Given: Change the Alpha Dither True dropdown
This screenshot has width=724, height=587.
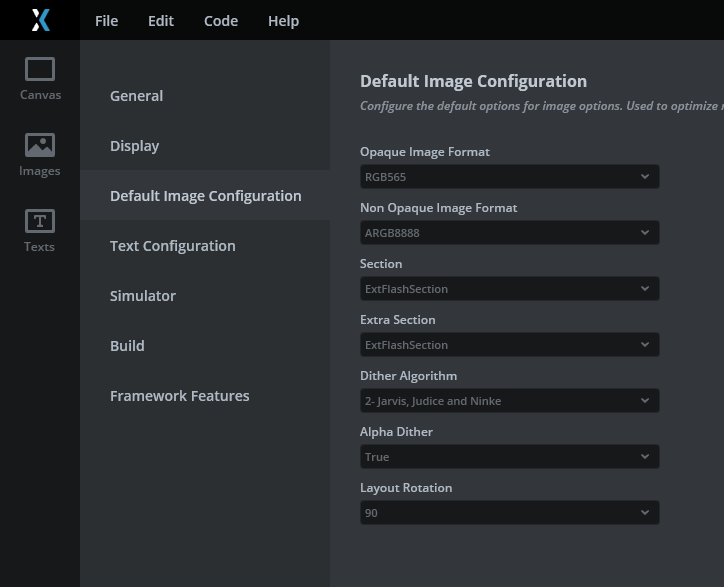Looking at the screenshot, I should pos(509,457).
